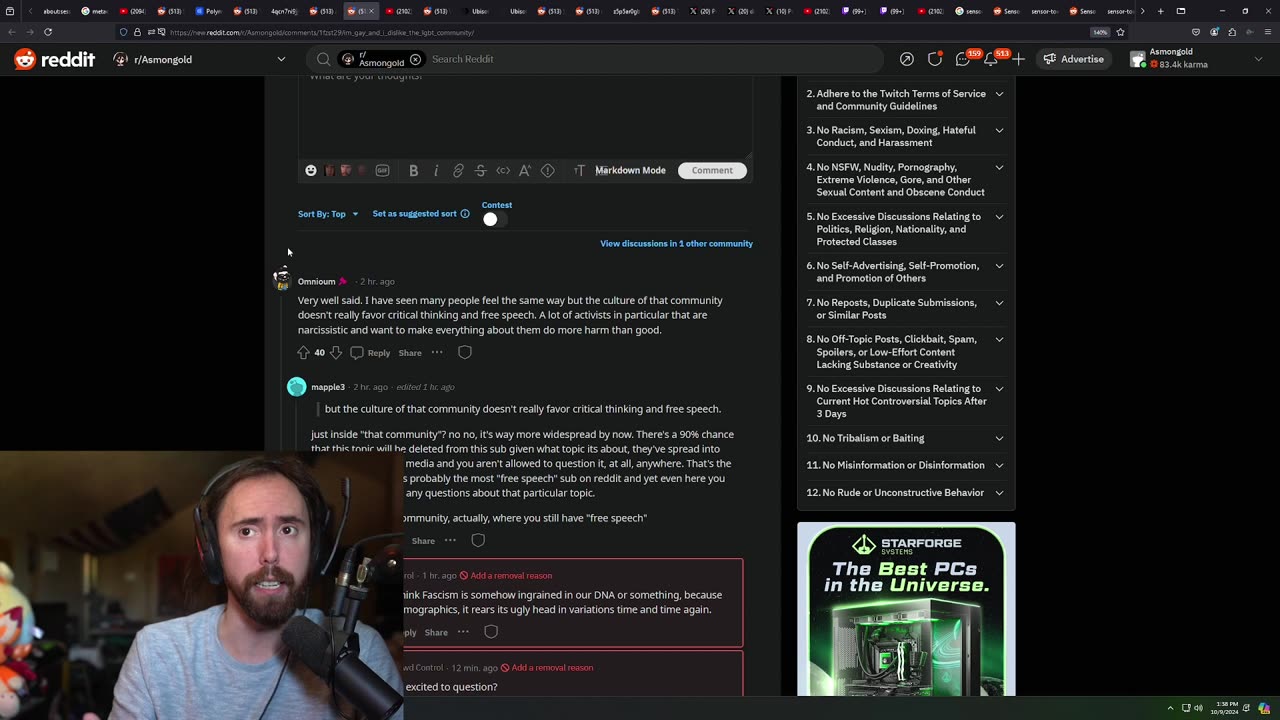Screen dimensions: 1280x720
Task: Open notifications bell with 513 alerts
Action: tap(991, 59)
